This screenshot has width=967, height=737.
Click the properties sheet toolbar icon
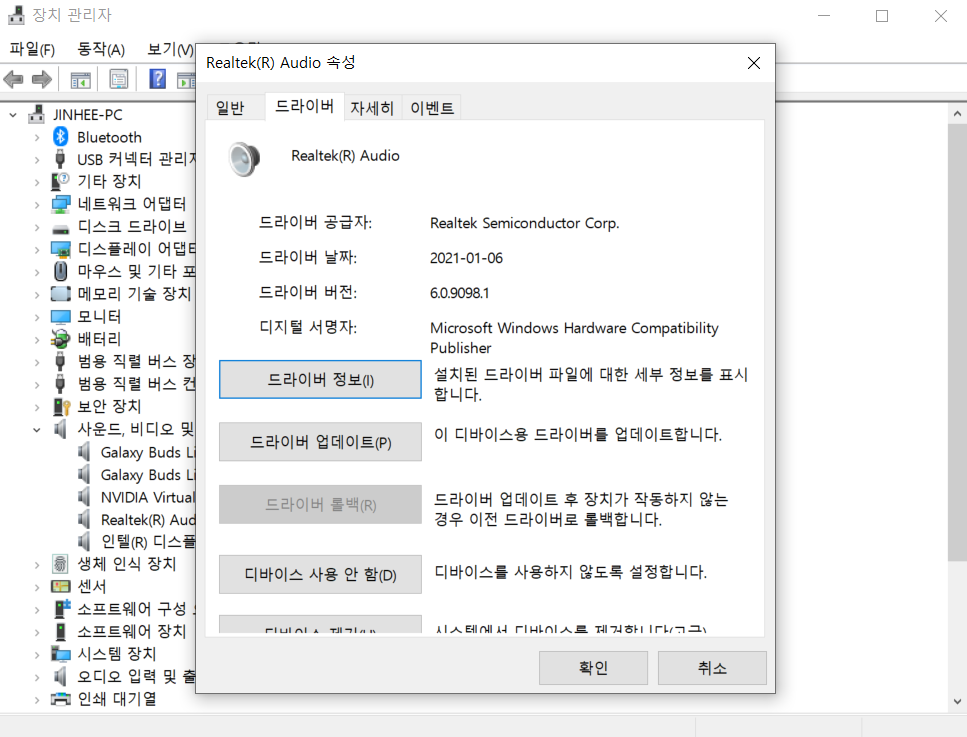point(118,79)
